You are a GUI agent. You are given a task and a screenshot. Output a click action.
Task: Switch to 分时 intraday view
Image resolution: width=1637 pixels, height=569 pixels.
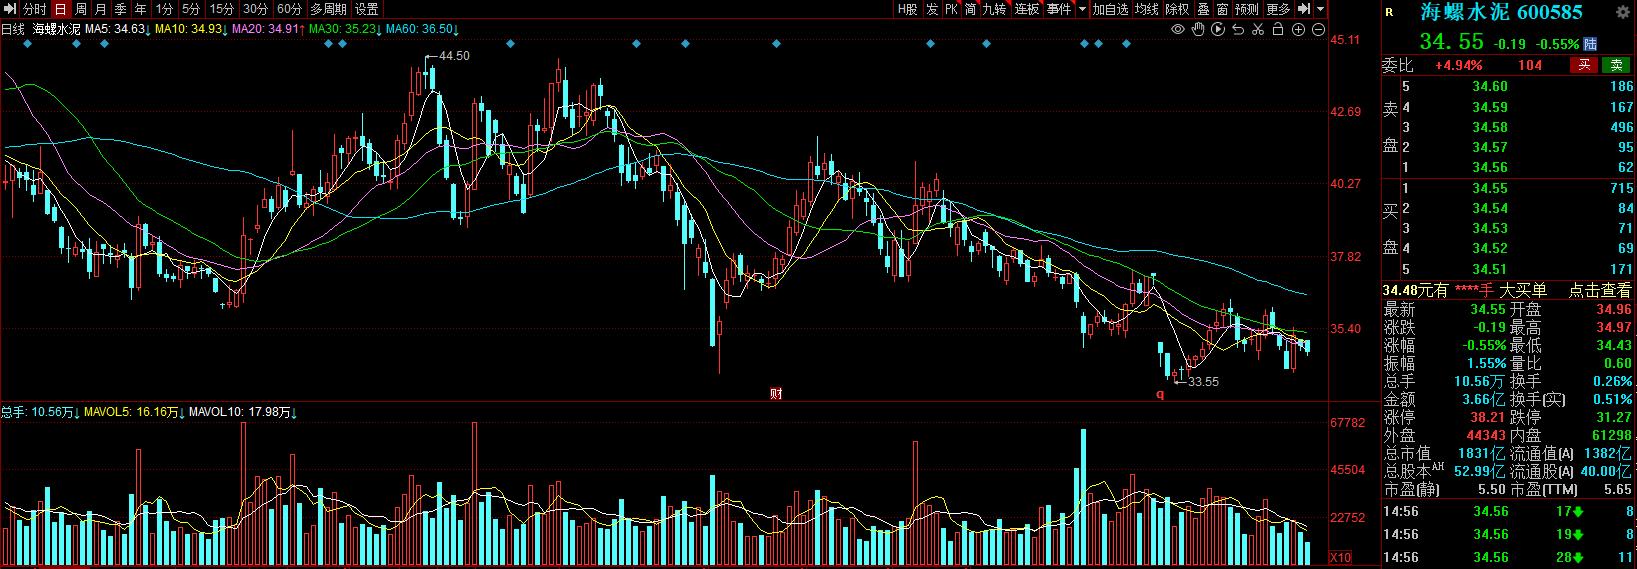click(35, 9)
